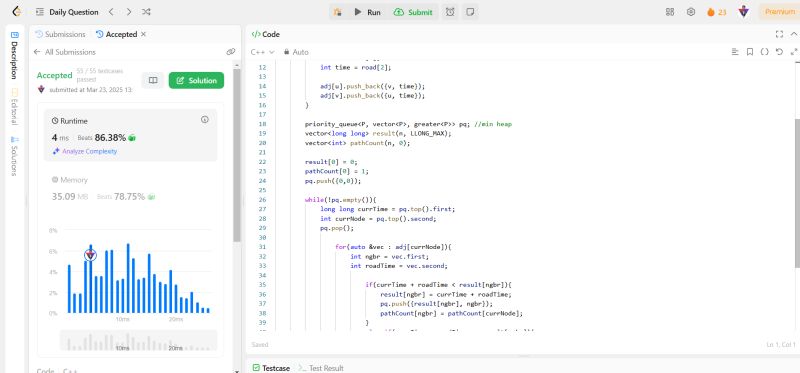800x373 pixels.
Task: Open the editorial book icon button
Action: (x=153, y=80)
